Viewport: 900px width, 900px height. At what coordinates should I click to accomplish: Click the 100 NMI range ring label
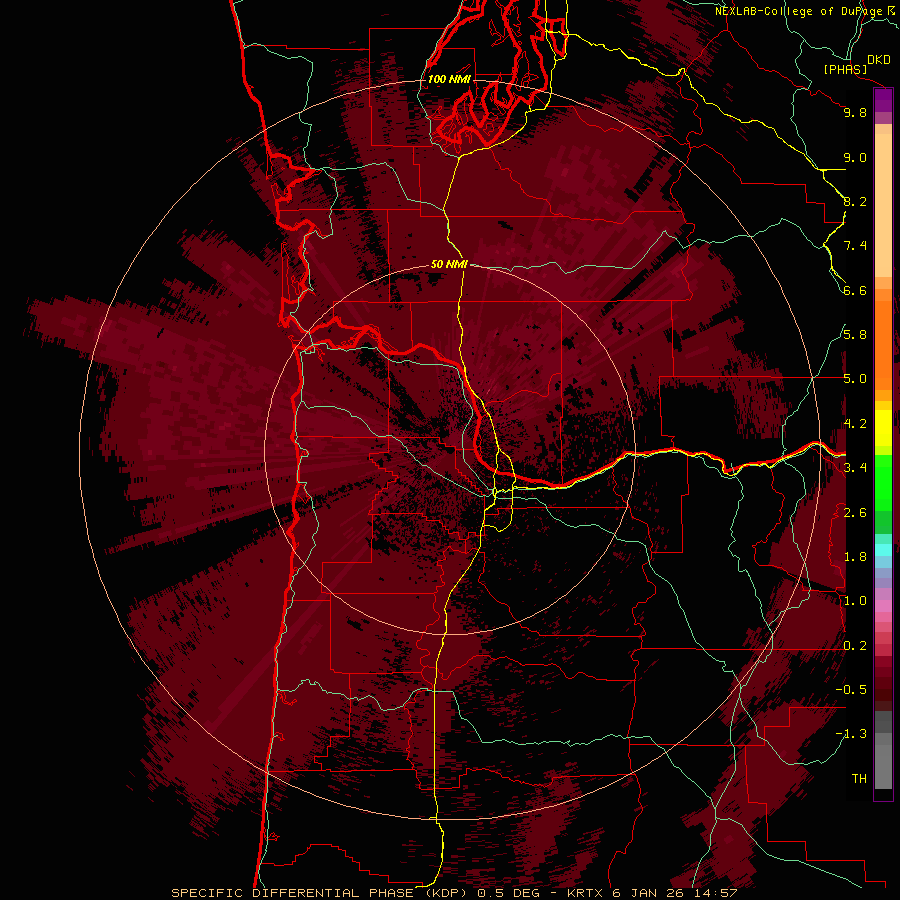click(449, 79)
